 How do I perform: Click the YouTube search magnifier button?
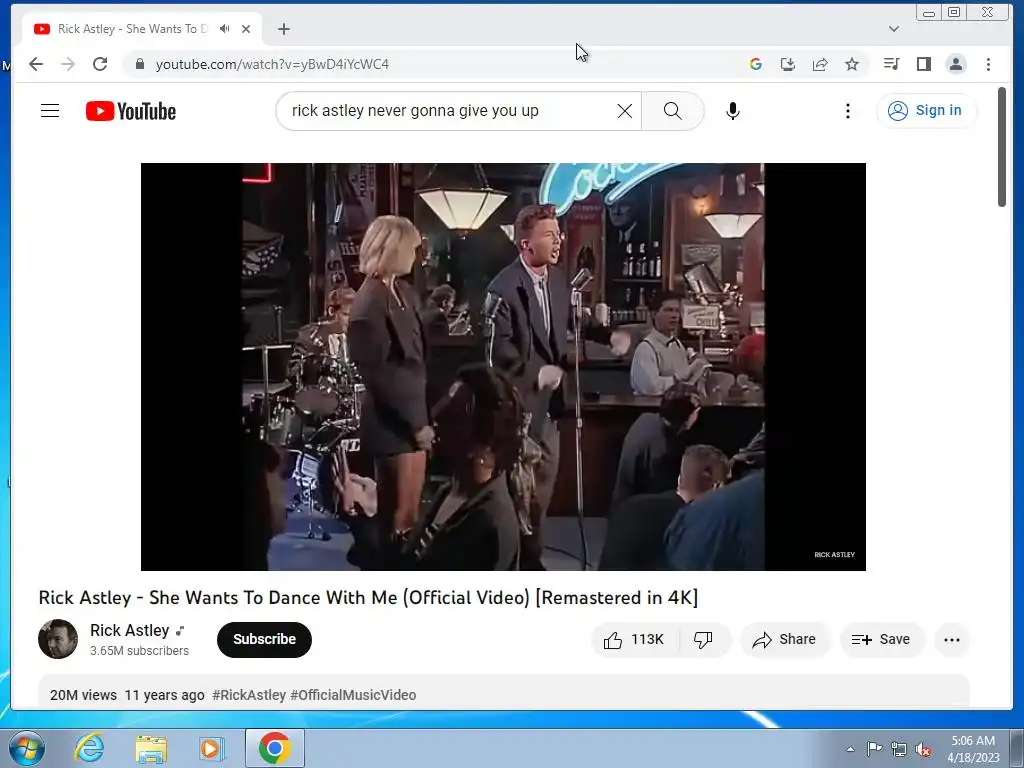coord(673,111)
